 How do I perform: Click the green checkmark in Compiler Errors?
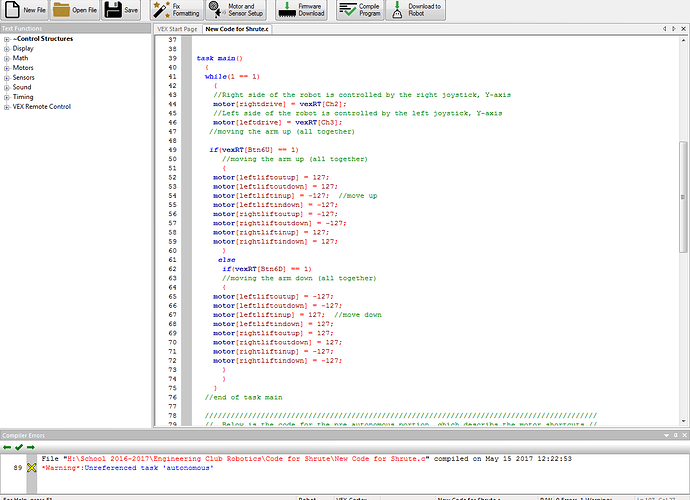(18, 447)
